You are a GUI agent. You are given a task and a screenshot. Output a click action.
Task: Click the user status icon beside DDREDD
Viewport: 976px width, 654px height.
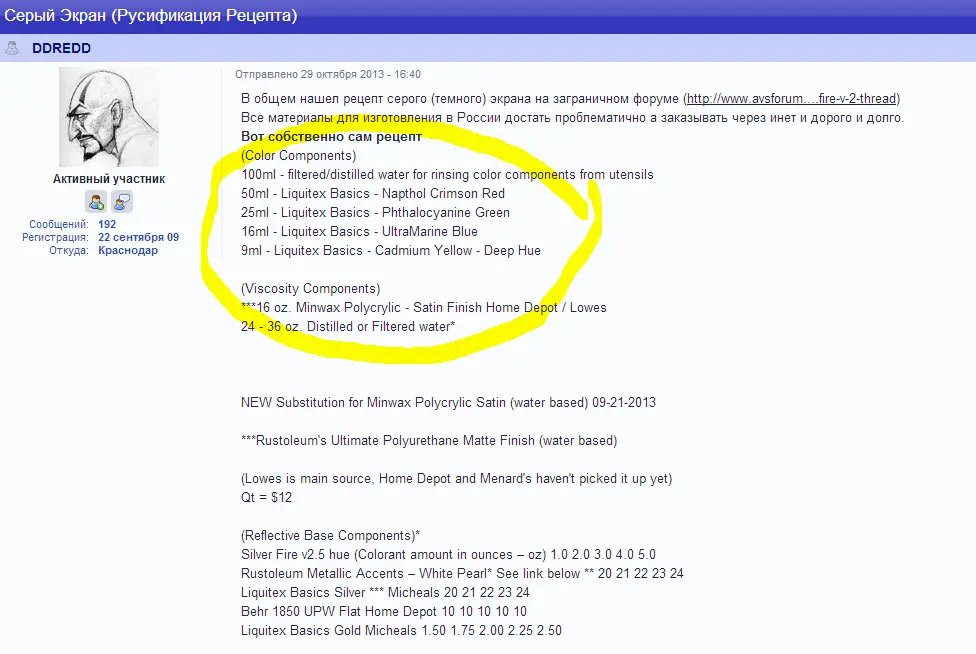pyautogui.click(x=12, y=48)
